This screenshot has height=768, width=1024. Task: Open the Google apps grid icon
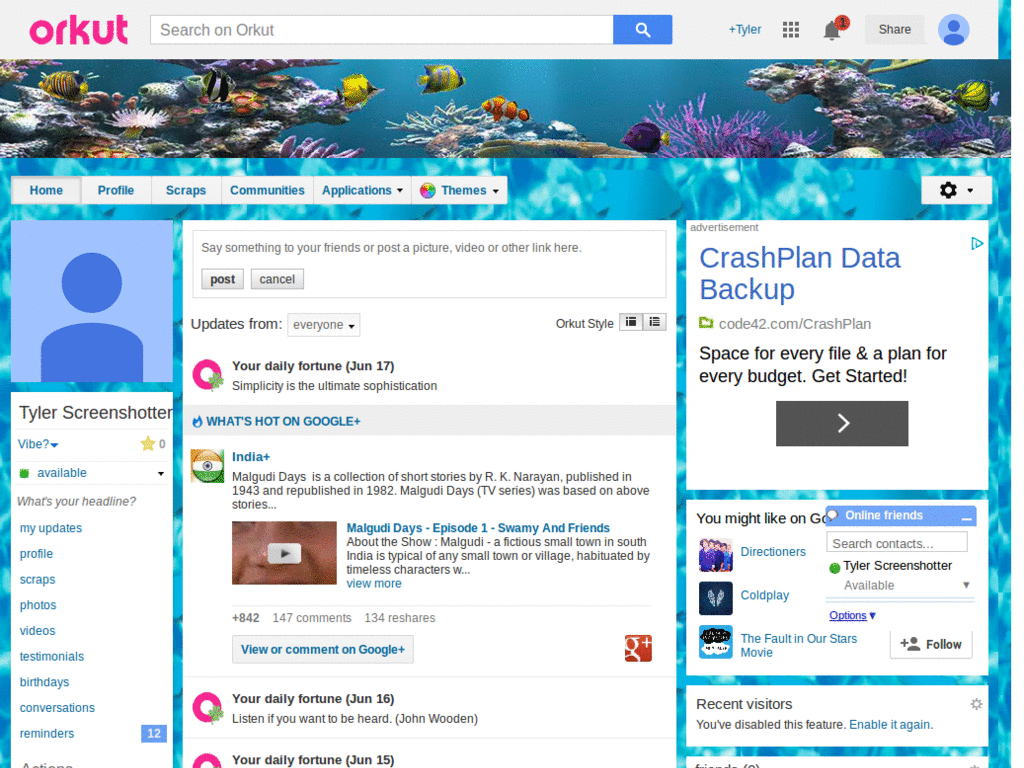click(x=790, y=30)
